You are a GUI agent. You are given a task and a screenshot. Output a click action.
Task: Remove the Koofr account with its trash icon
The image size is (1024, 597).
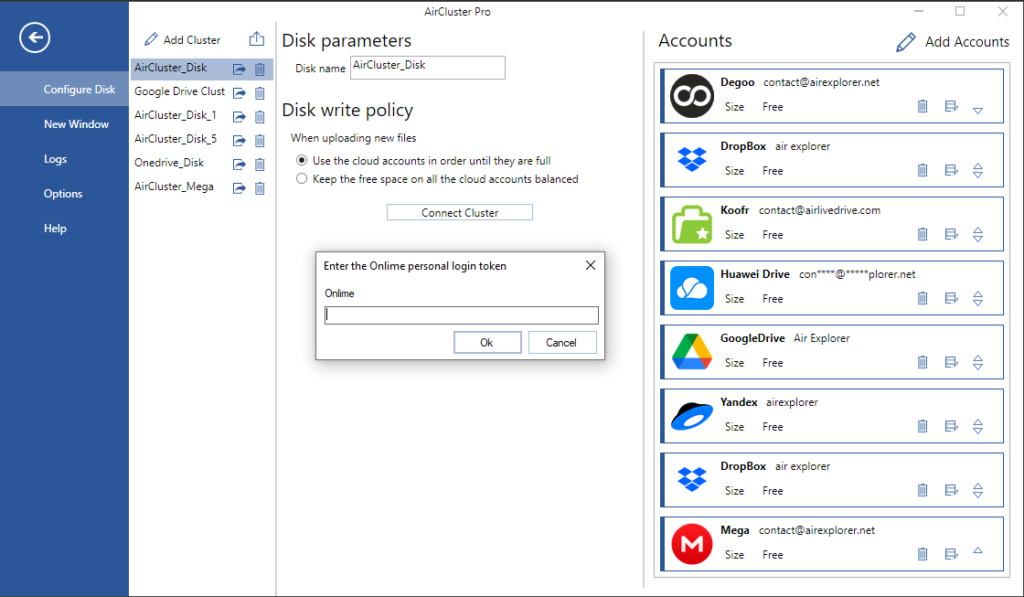(x=923, y=234)
